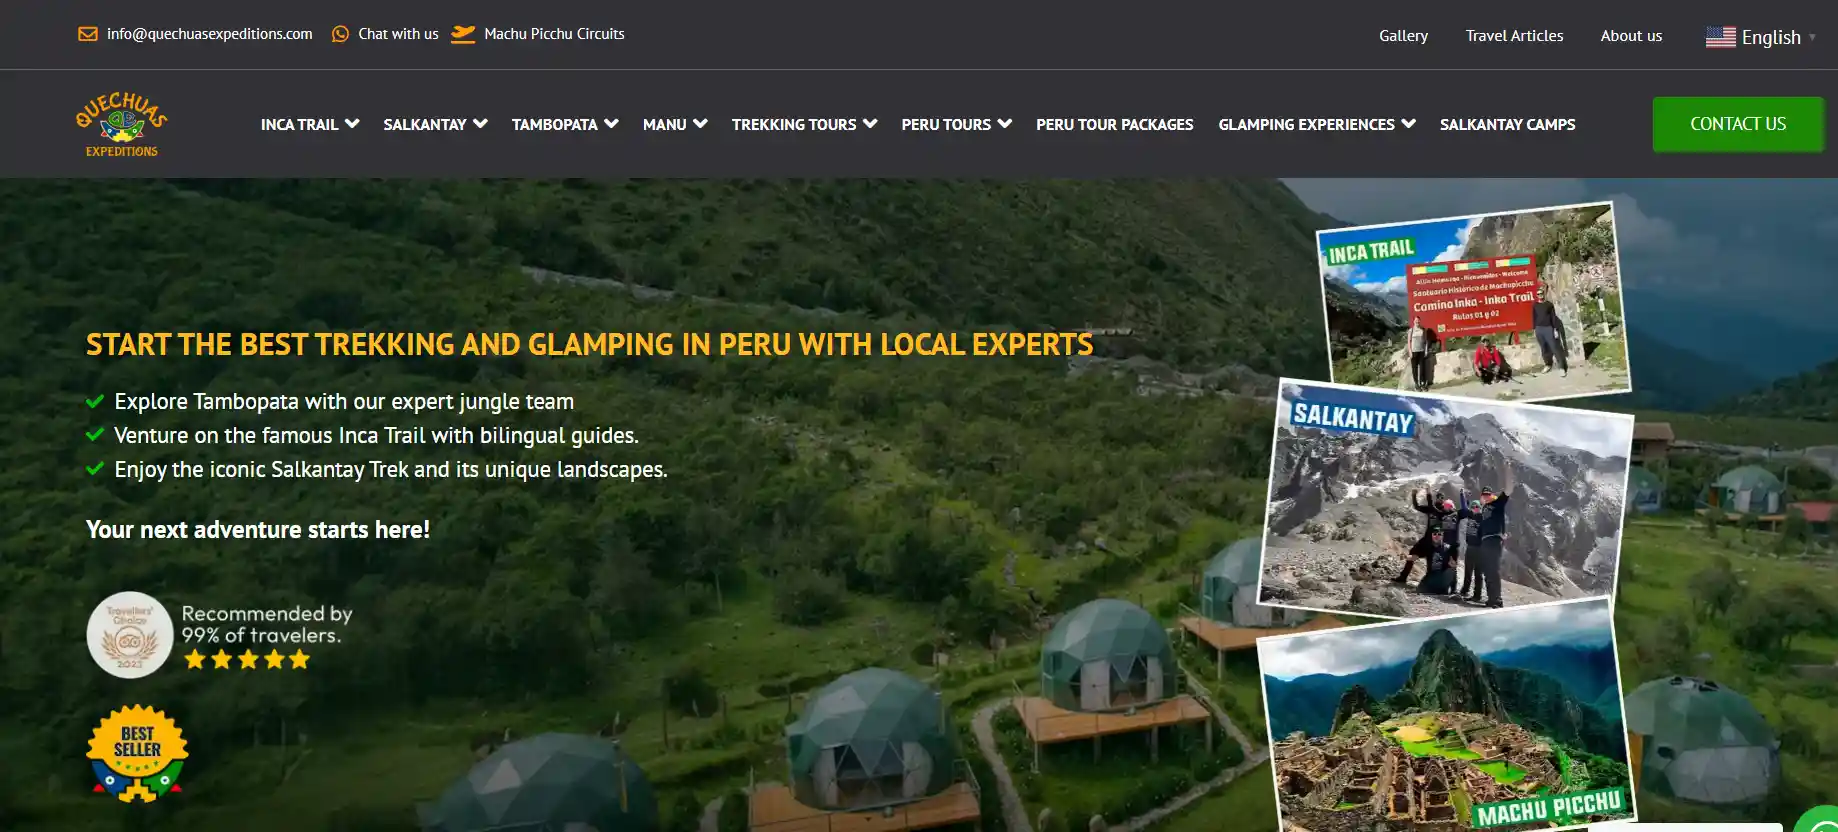Go to the Gallery page
The width and height of the screenshot is (1838, 832).
pos(1403,36)
